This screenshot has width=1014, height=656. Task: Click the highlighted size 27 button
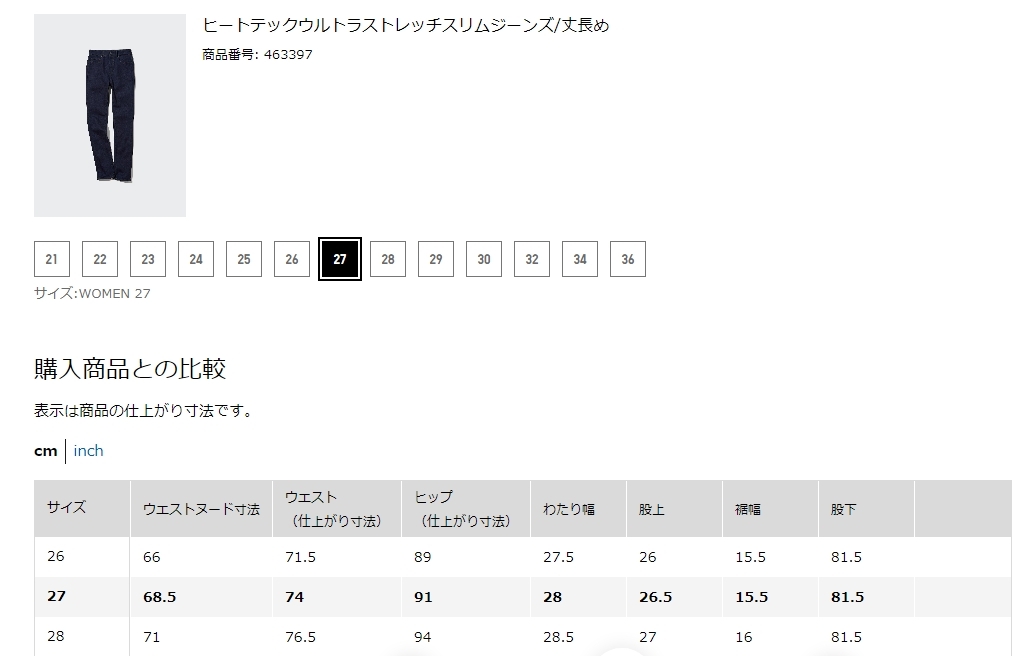[x=339, y=258]
